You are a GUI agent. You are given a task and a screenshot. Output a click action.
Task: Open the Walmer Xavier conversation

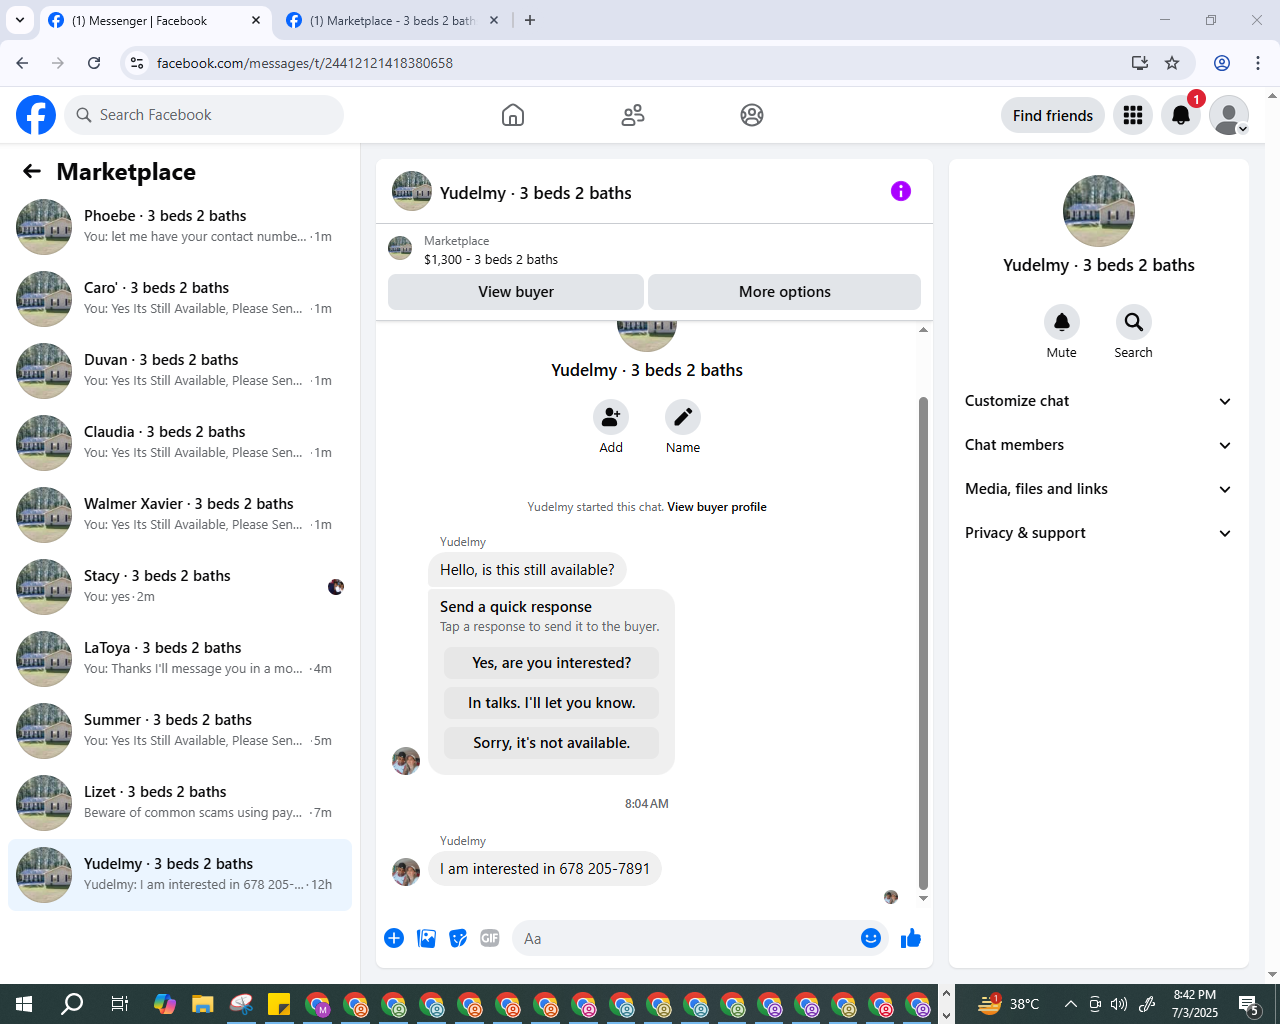coord(180,515)
